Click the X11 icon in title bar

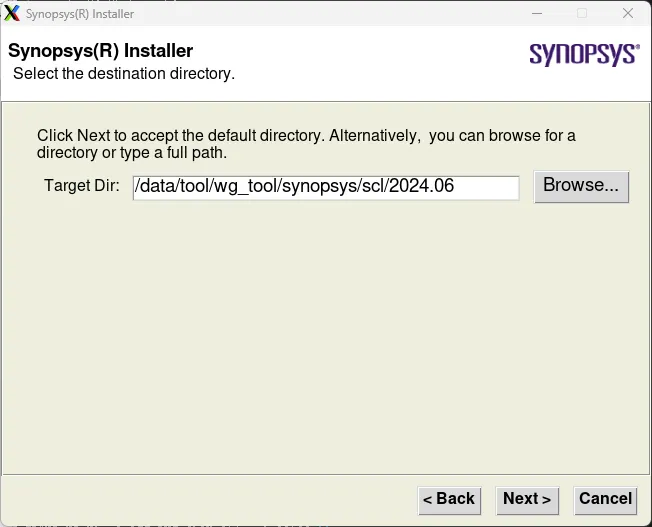pyautogui.click(x=12, y=13)
